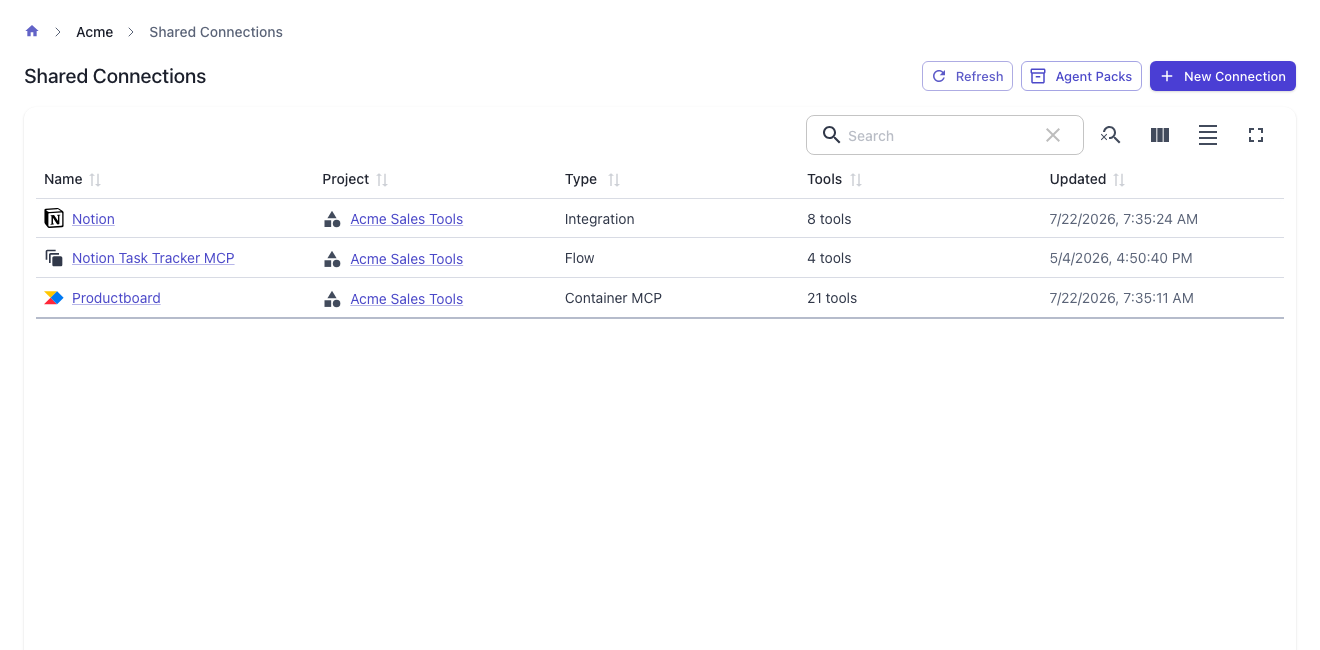This screenshot has height=650, width=1320.
Task: Click the Updated column header
Action: click(x=1078, y=179)
